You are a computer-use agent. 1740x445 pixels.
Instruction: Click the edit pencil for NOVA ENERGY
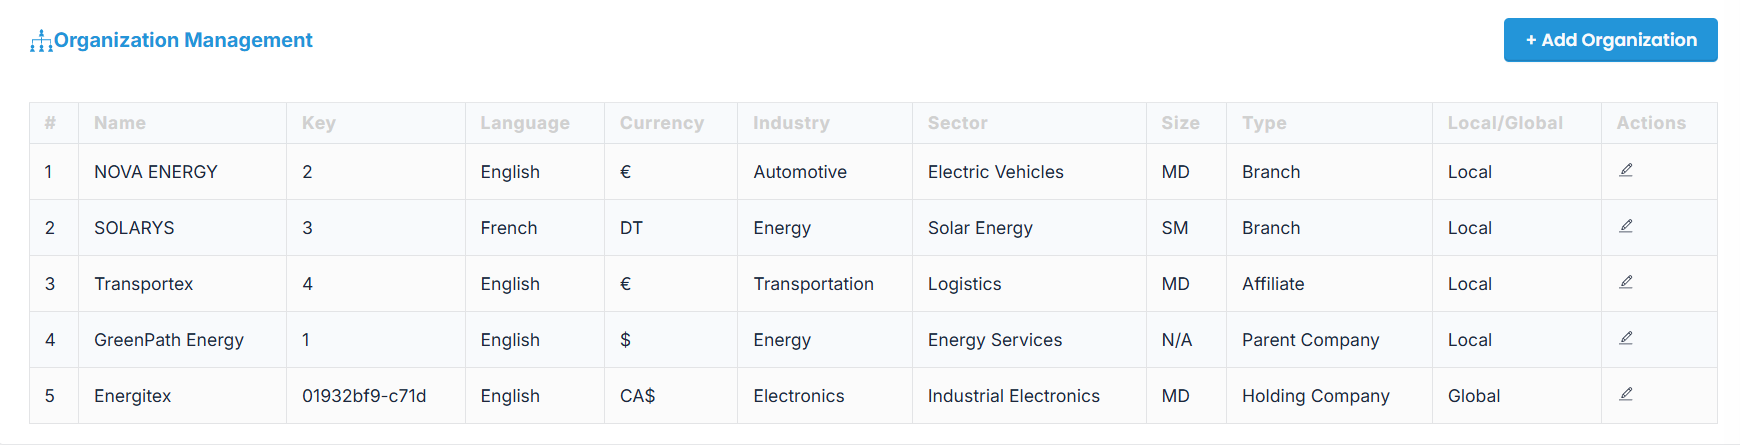click(x=1626, y=171)
